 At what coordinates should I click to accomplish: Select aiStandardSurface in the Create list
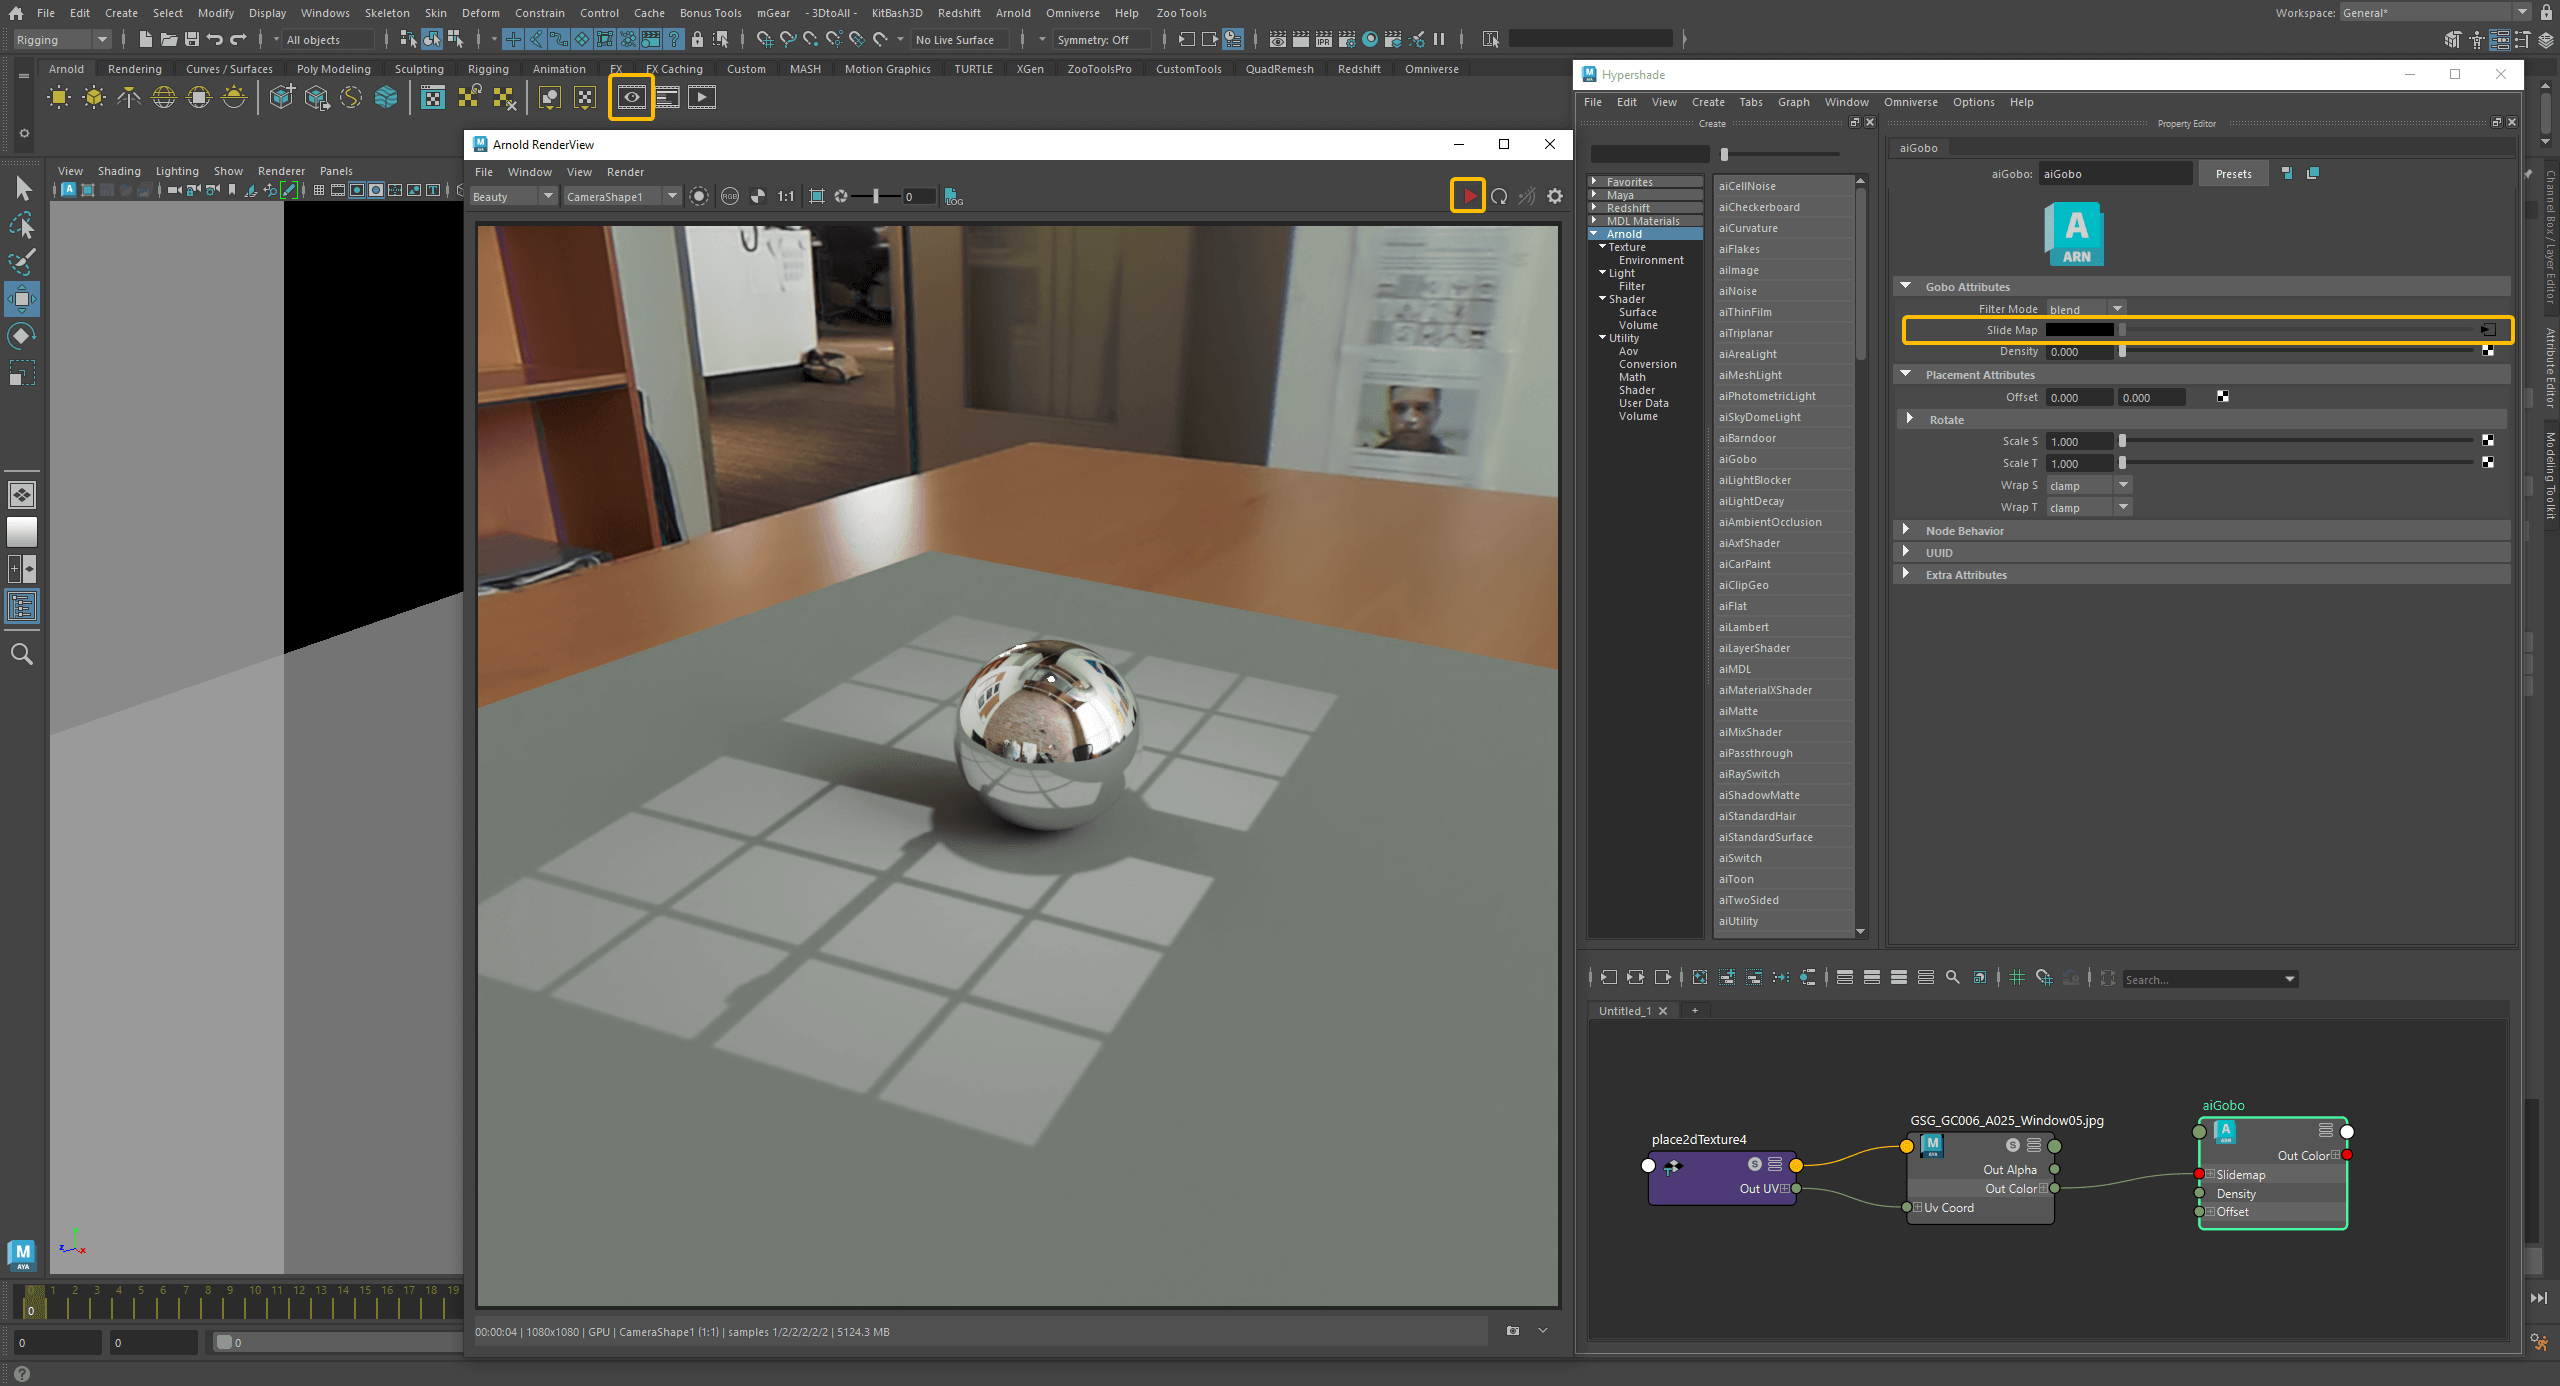tap(1765, 837)
